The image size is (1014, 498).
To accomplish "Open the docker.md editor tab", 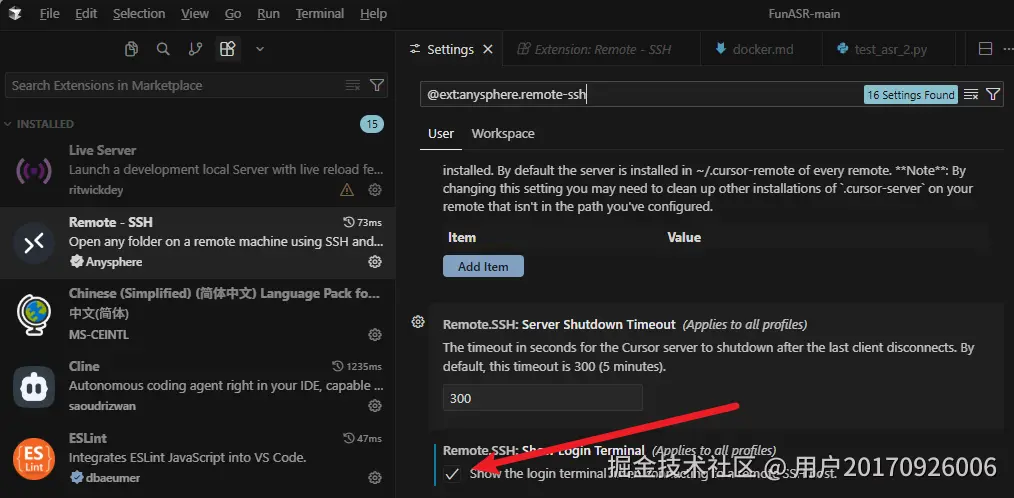I will click(x=761, y=49).
